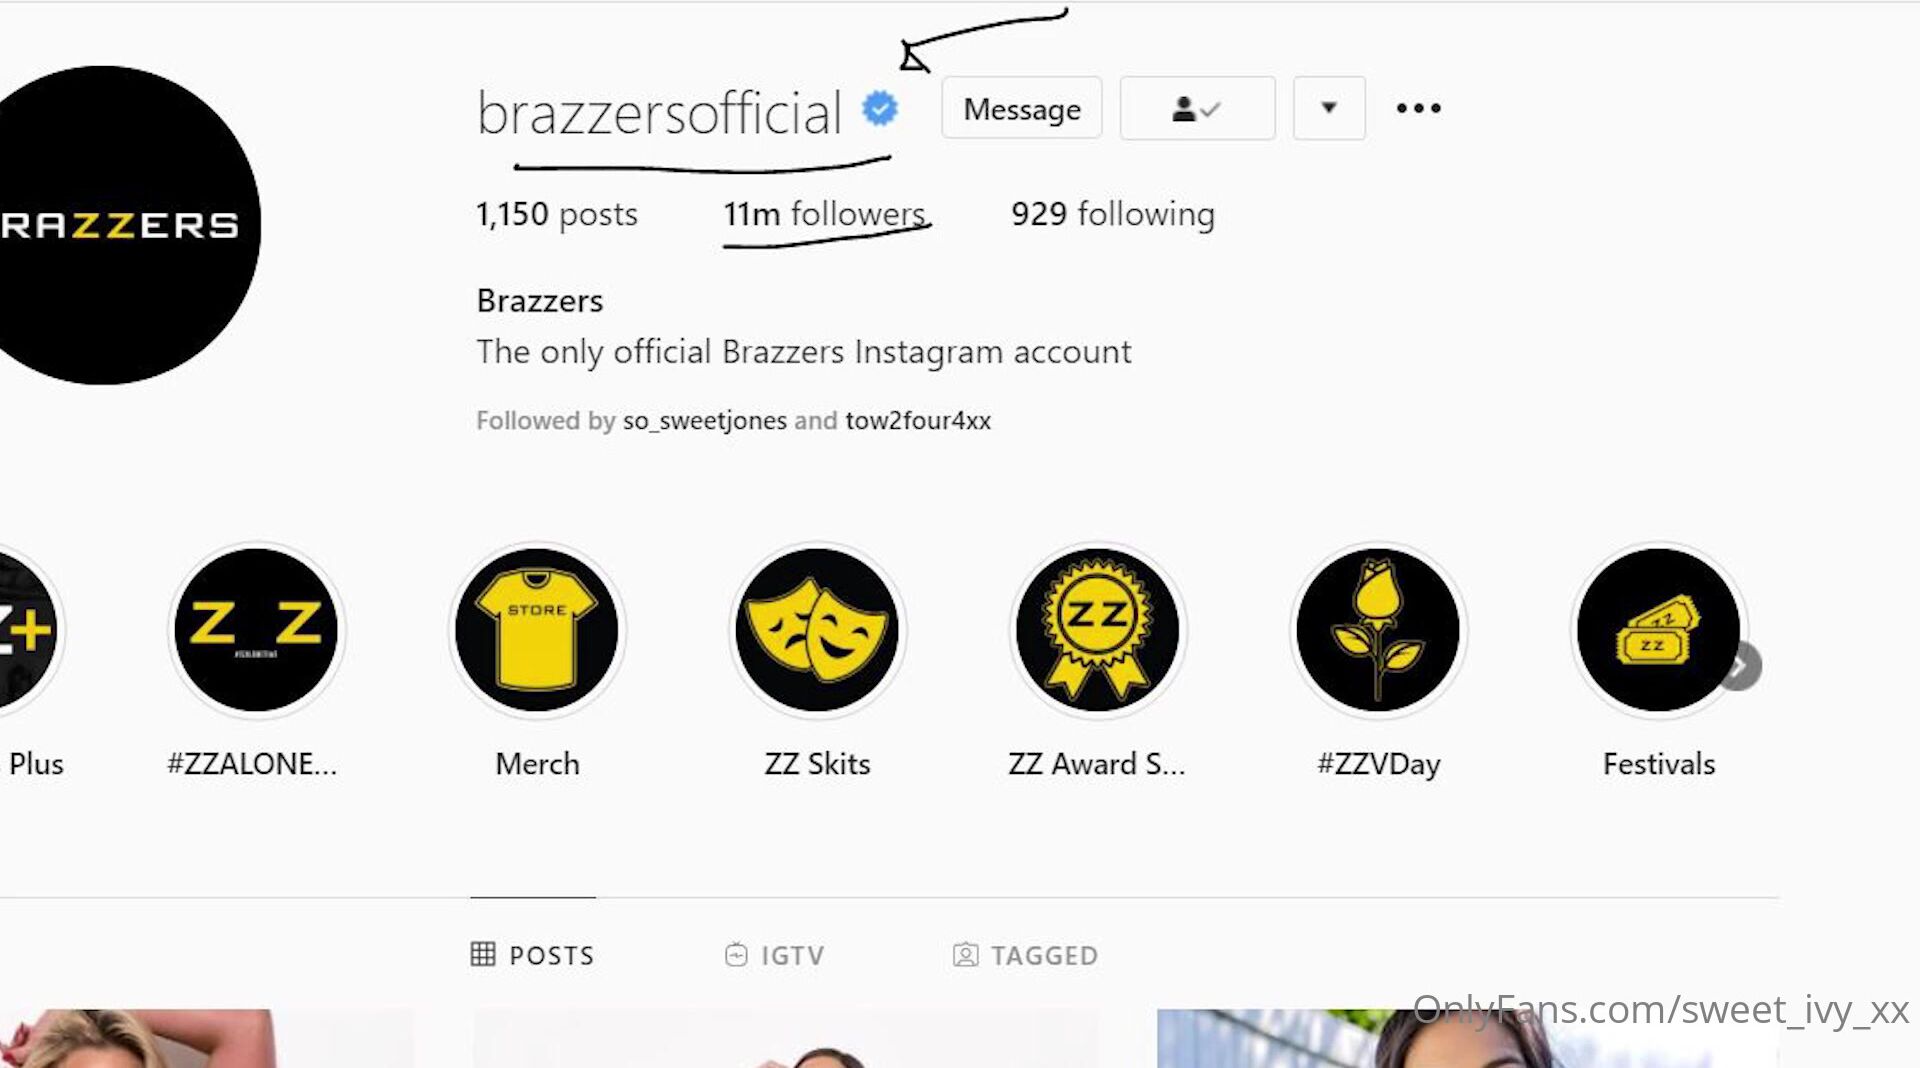Image resolution: width=1920 pixels, height=1068 pixels.
Task: Open the ZZ Award S... highlight
Action: point(1098,630)
